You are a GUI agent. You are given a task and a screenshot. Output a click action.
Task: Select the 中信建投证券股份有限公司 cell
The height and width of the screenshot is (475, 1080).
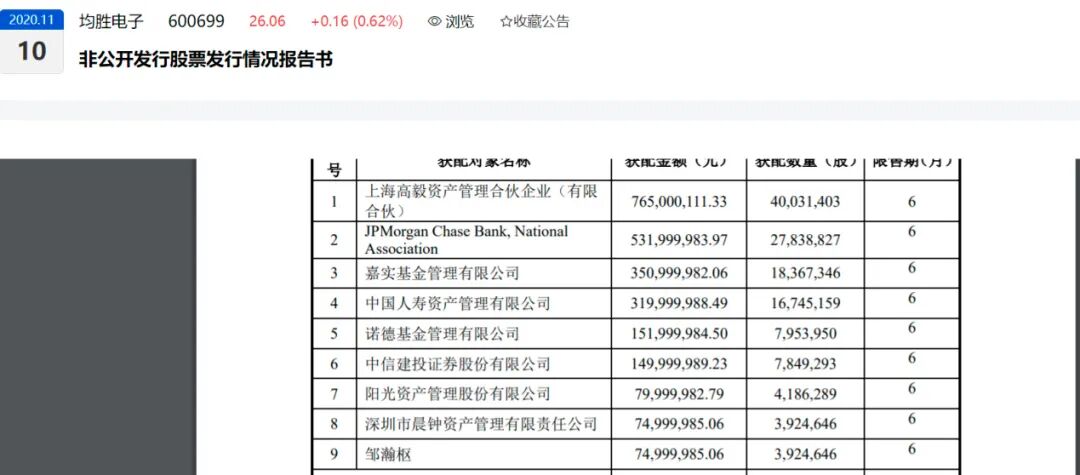tap(484, 363)
